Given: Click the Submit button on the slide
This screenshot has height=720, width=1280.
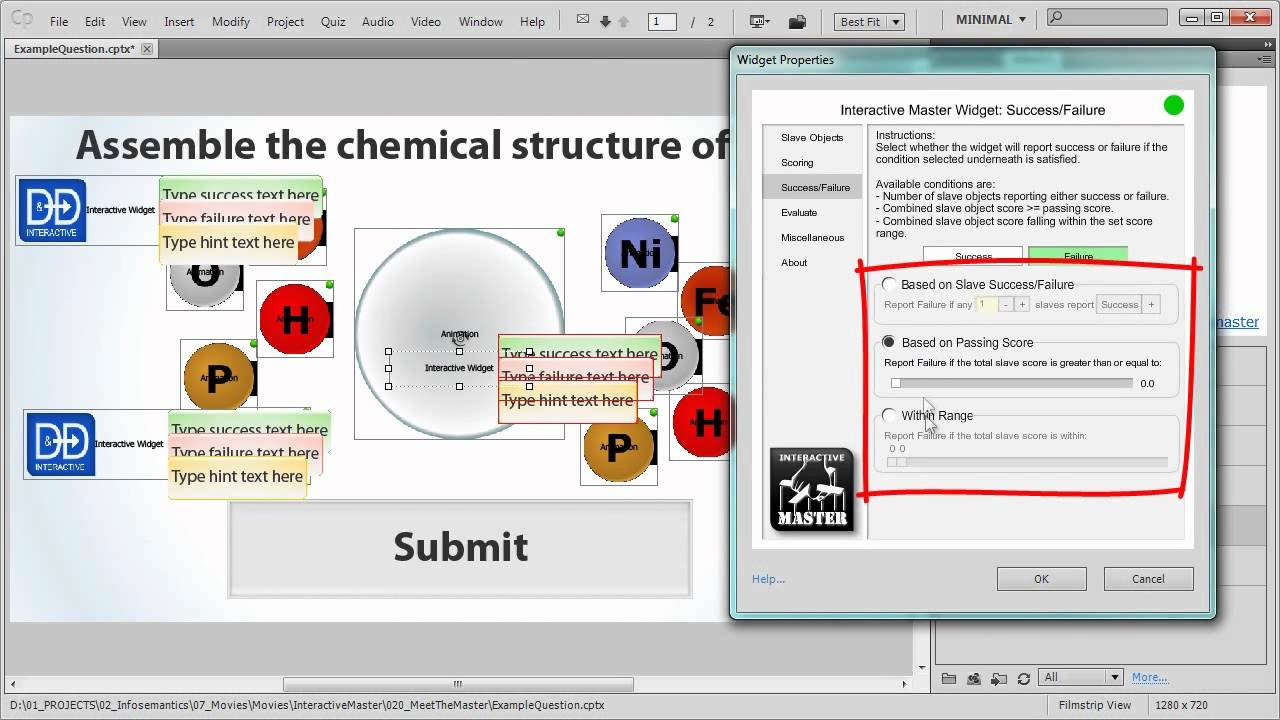Looking at the screenshot, I should (460, 548).
